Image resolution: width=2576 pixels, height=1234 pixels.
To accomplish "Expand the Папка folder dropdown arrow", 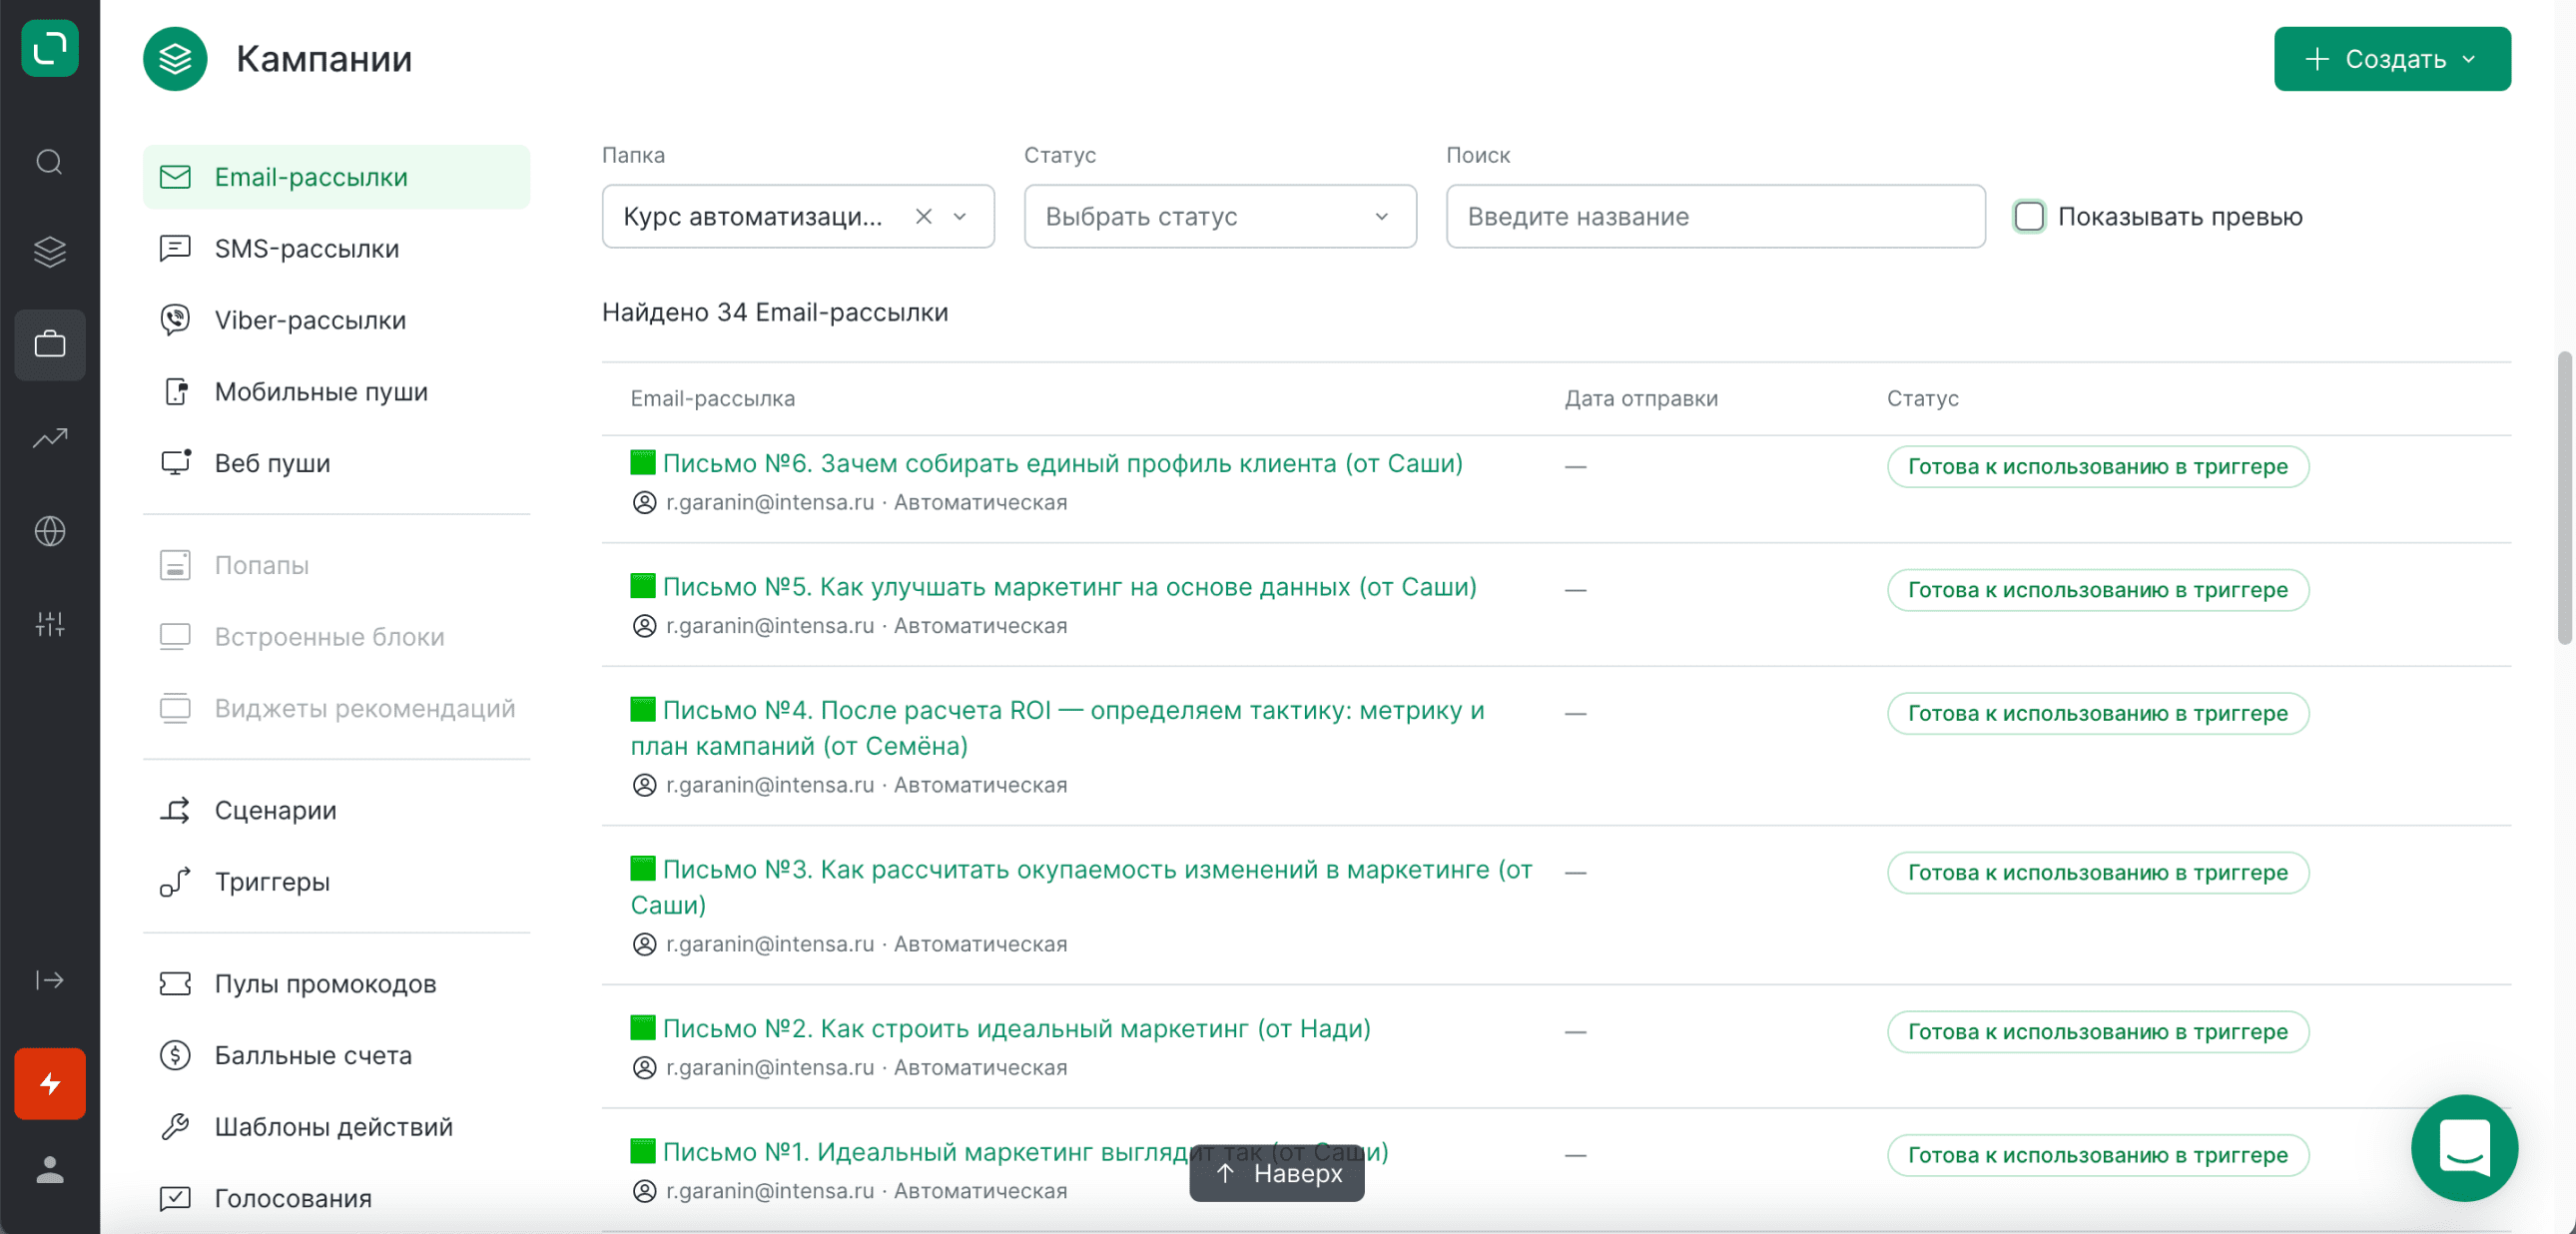I will (x=960, y=216).
